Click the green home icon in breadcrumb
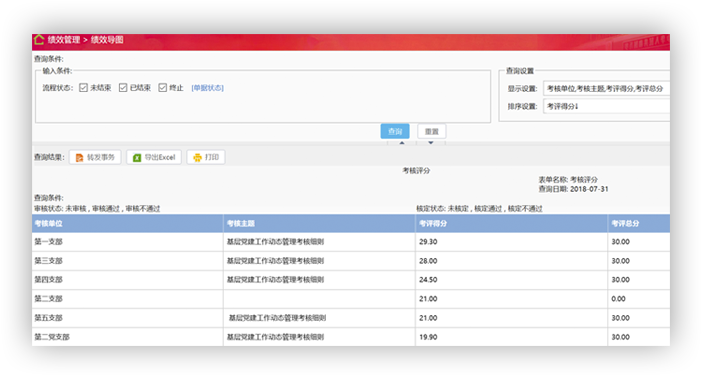 pos(39,39)
